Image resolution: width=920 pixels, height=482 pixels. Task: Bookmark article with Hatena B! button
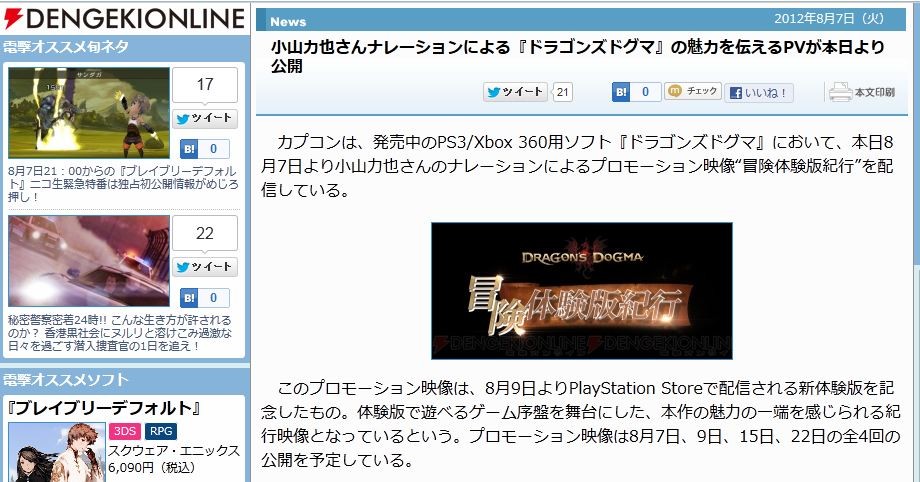621,92
